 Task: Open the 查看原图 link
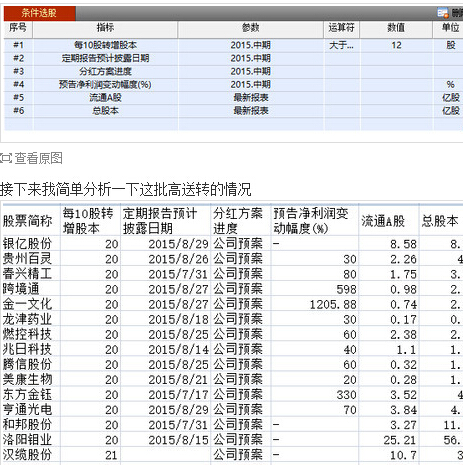(38, 158)
